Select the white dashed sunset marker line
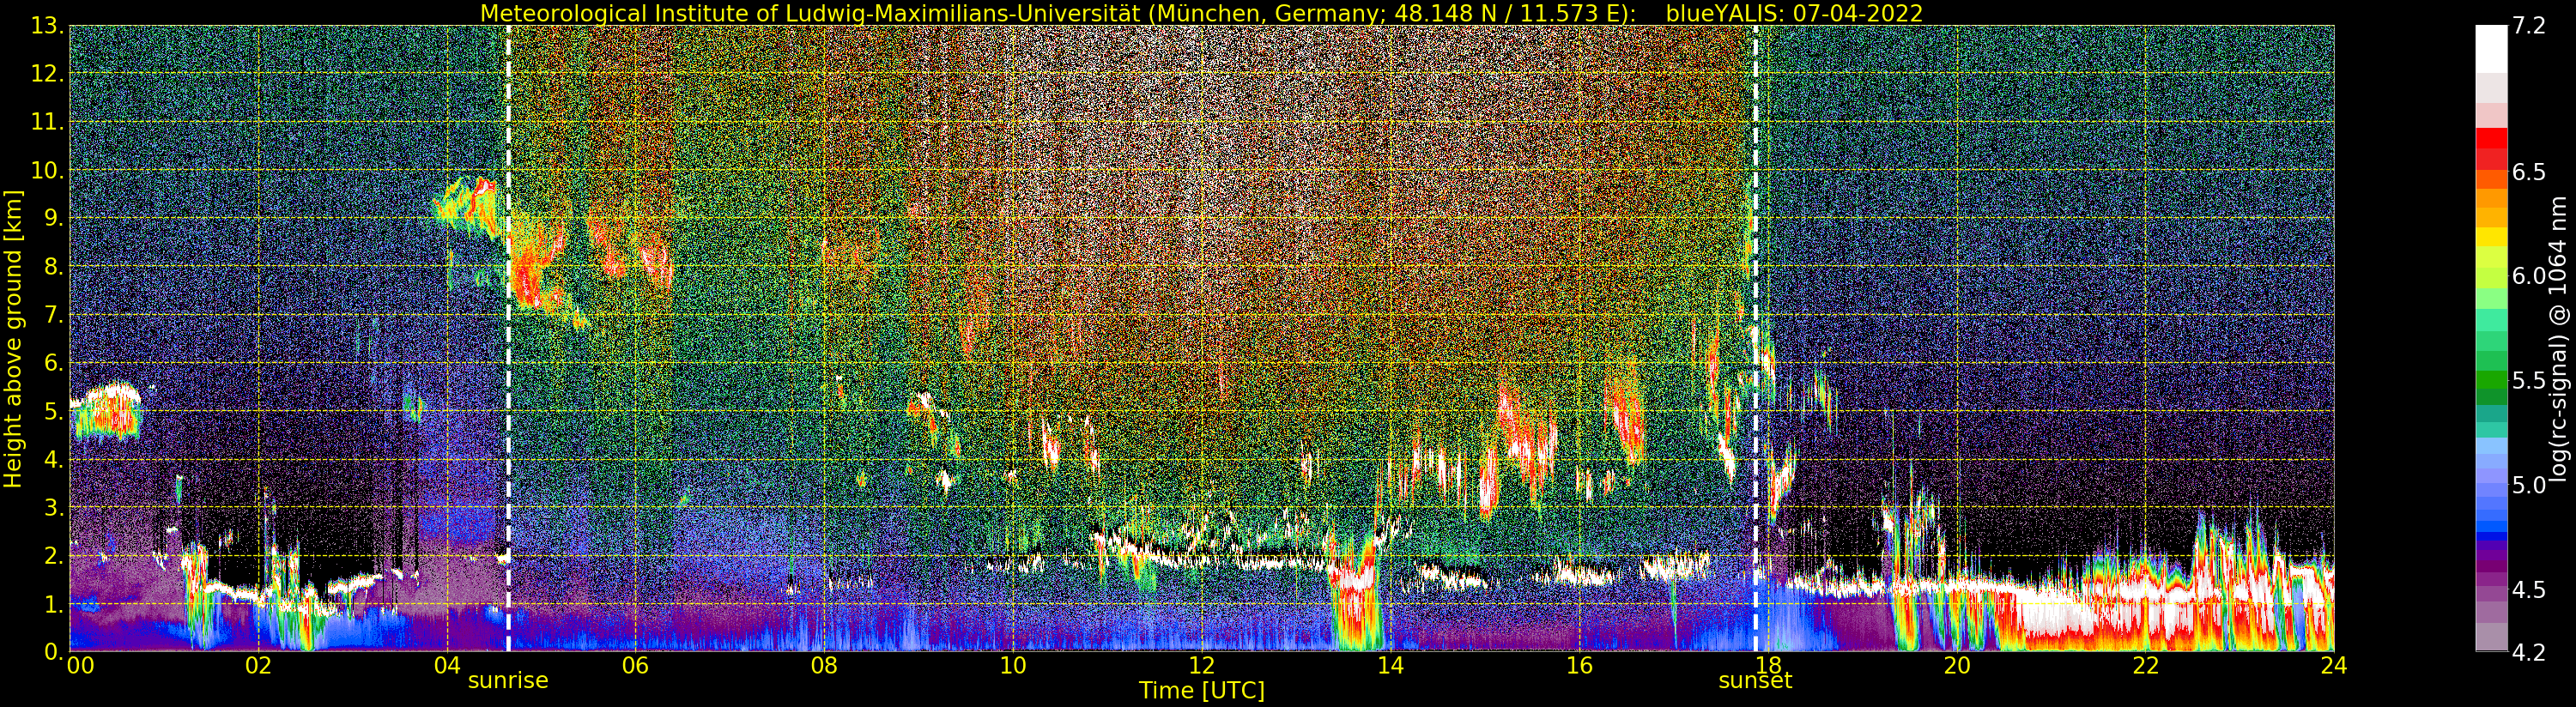The width and height of the screenshot is (2576, 707). click(1756, 338)
